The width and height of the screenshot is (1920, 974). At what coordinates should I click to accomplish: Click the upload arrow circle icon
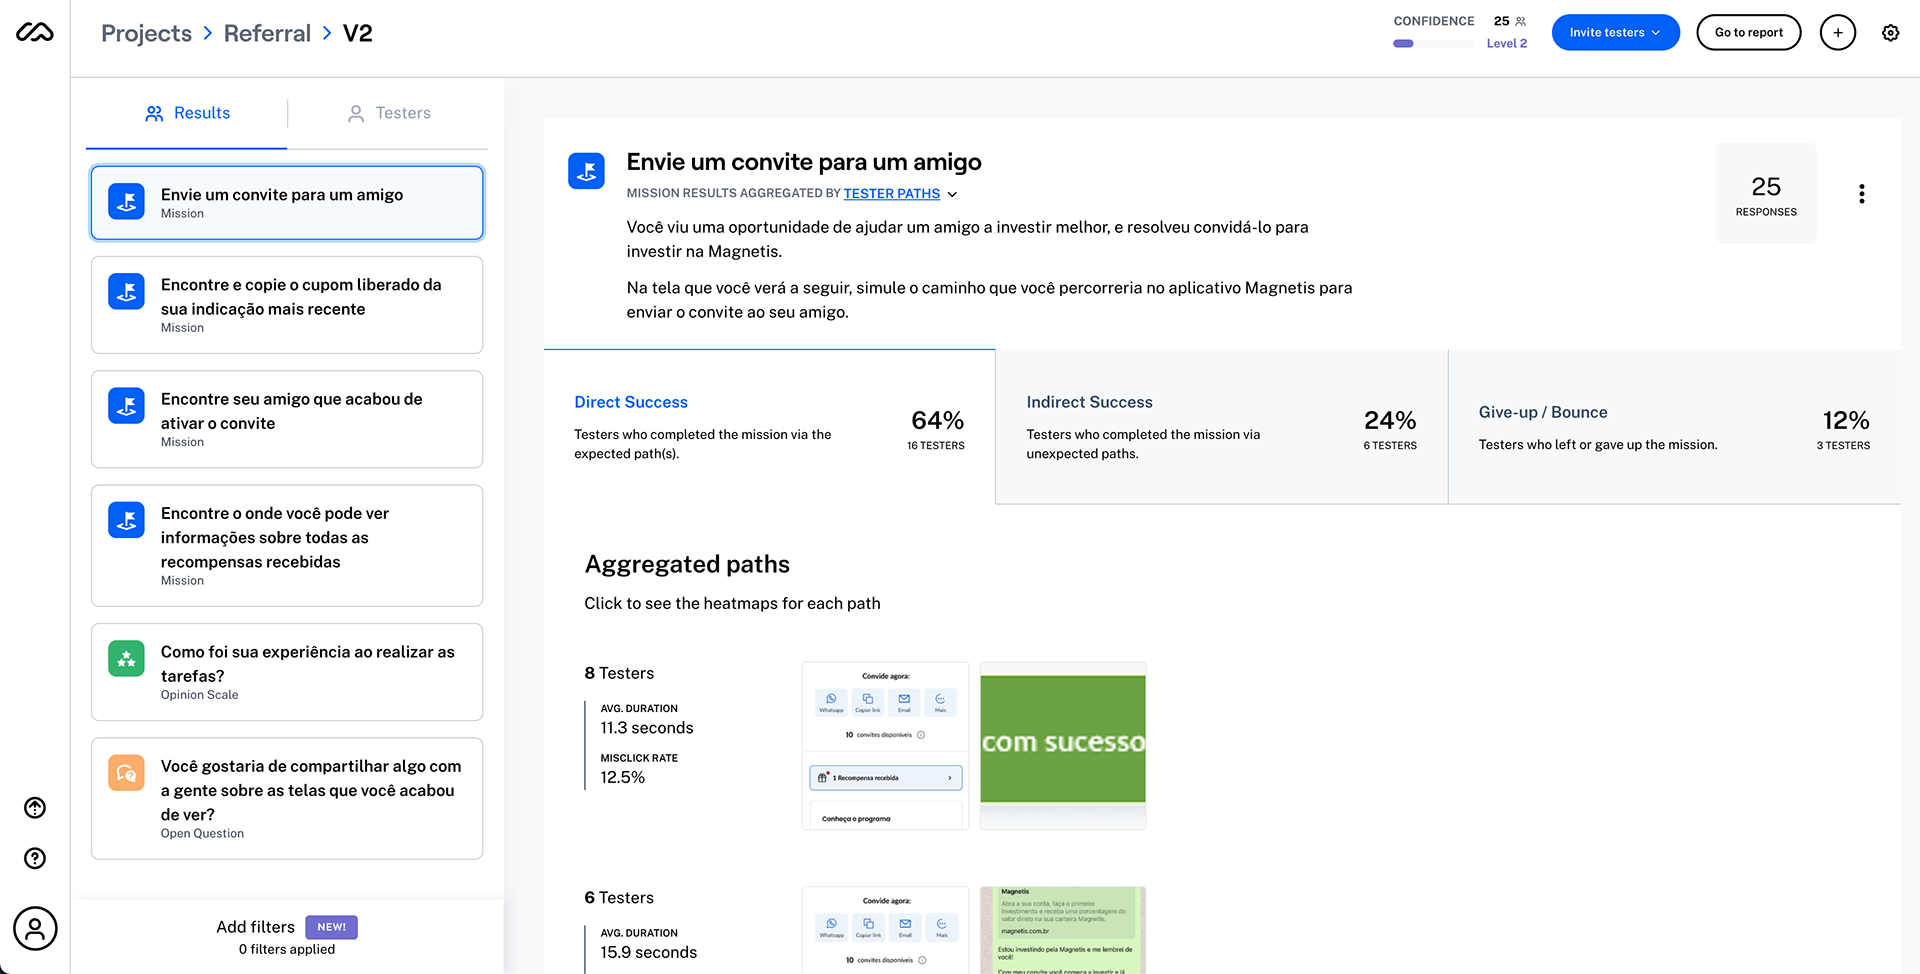point(35,808)
